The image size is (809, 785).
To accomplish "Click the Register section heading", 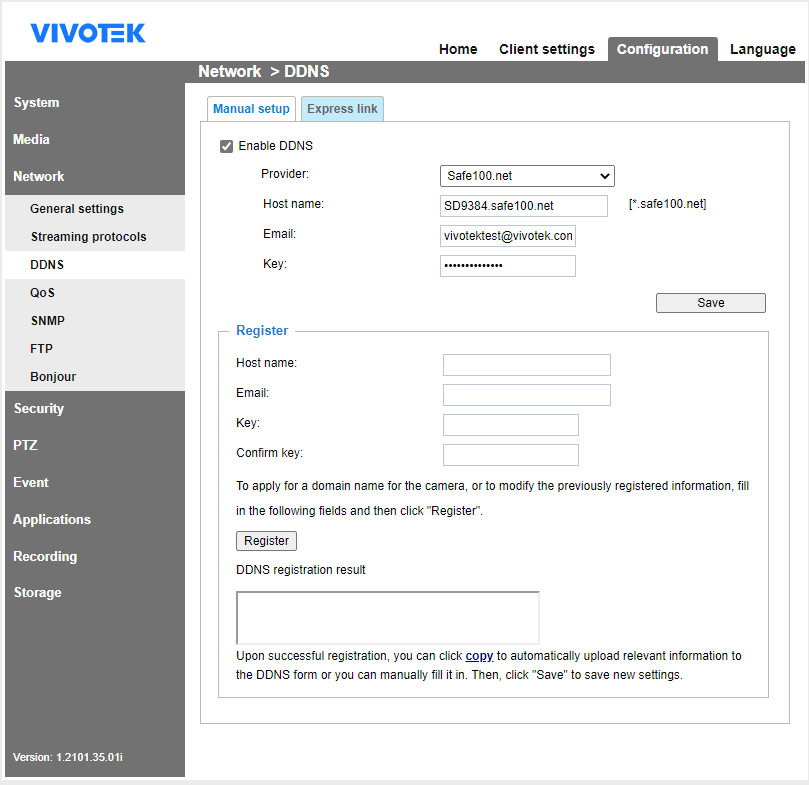I will tap(262, 331).
